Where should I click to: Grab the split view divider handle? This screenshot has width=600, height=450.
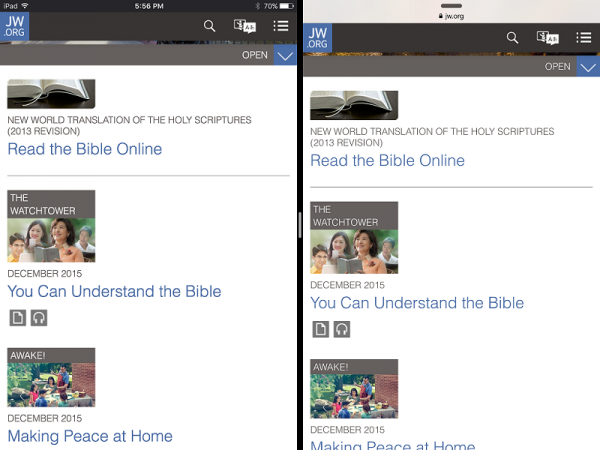coord(299,225)
